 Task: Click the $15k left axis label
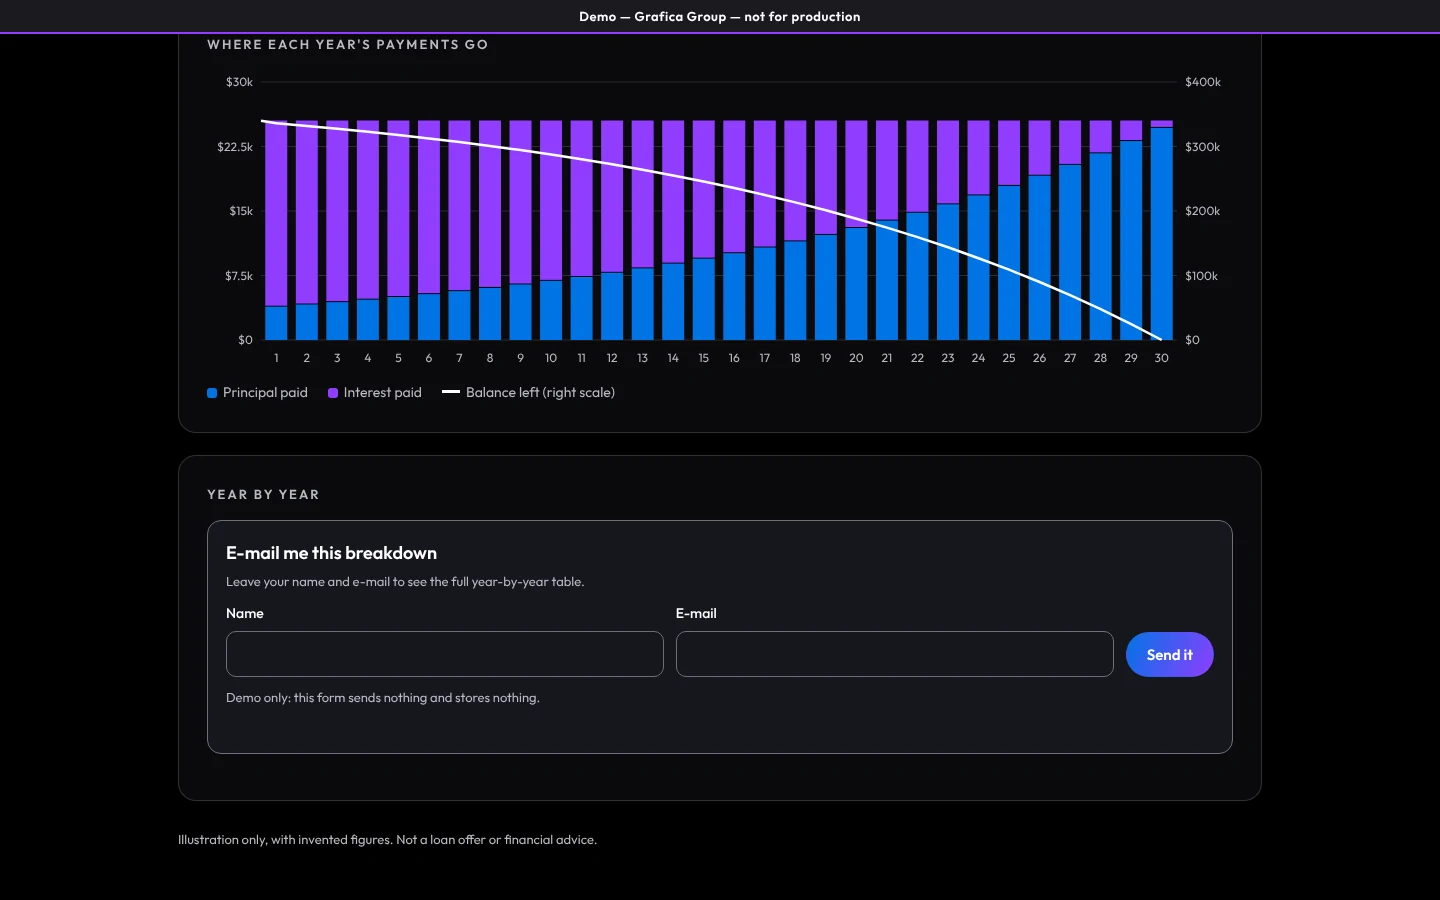(241, 211)
